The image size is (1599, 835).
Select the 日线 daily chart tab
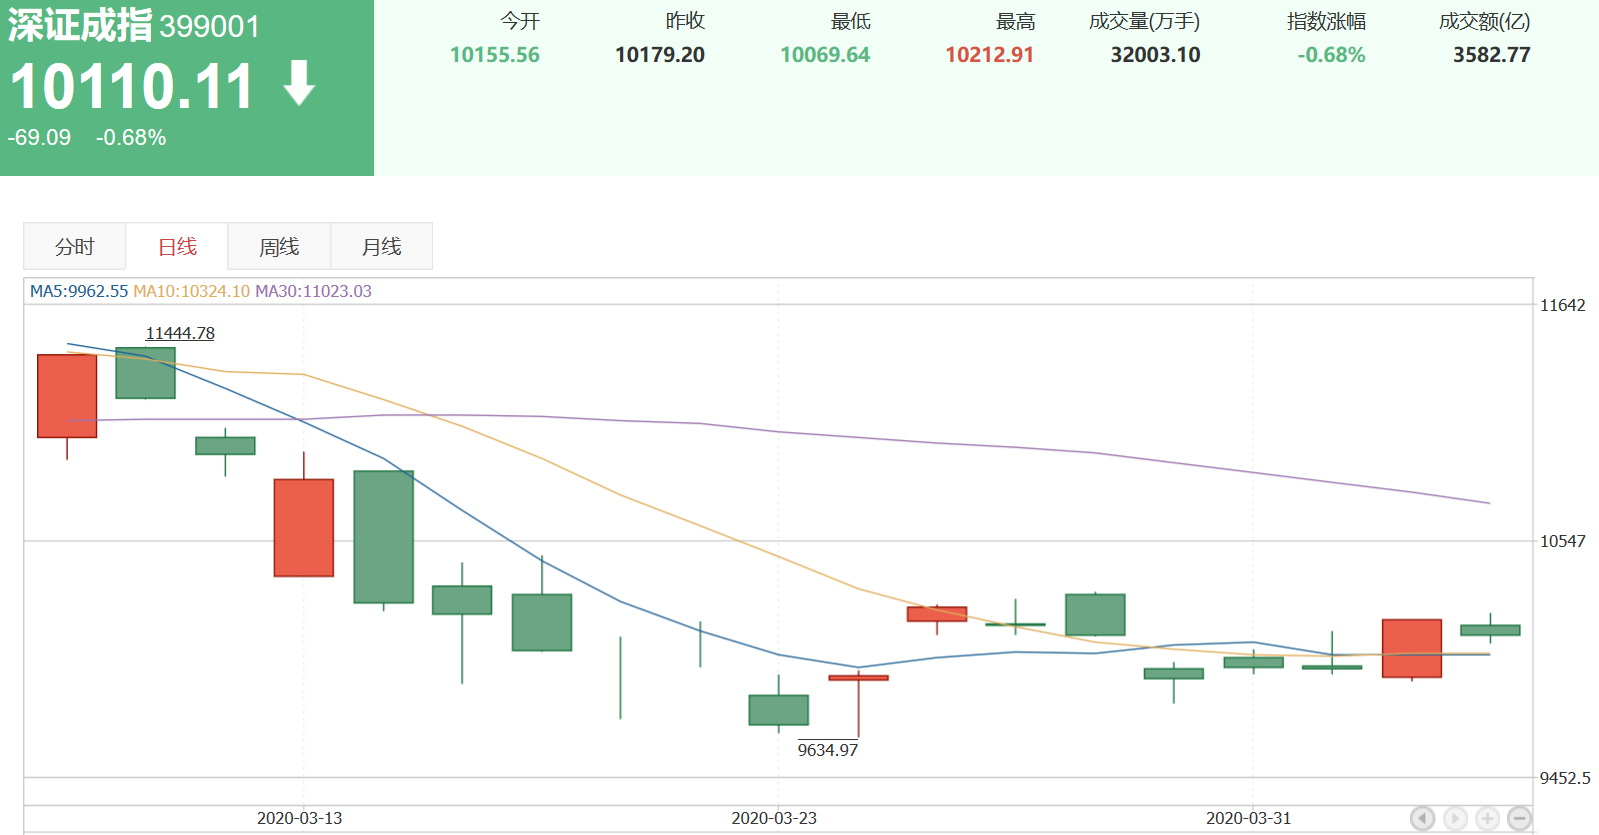pyautogui.click(x=177, y=247)
